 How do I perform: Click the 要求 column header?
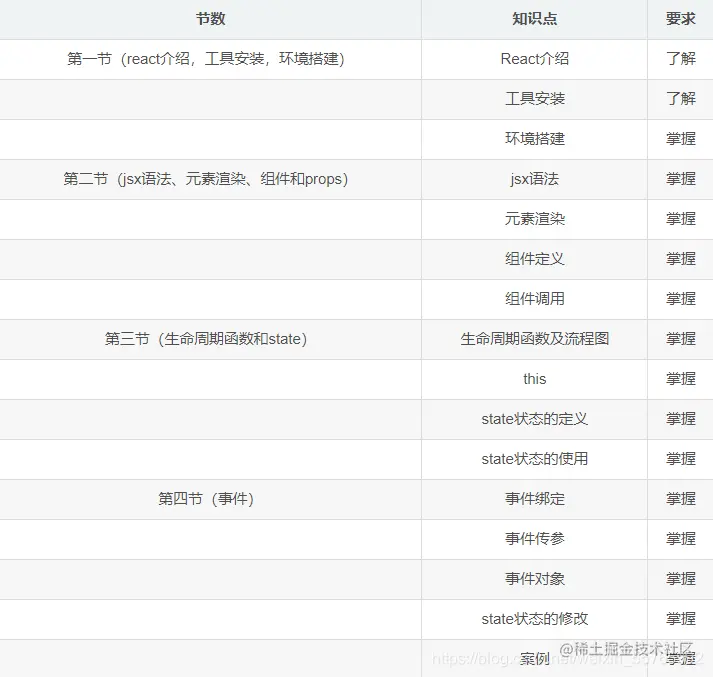[680, 19]
